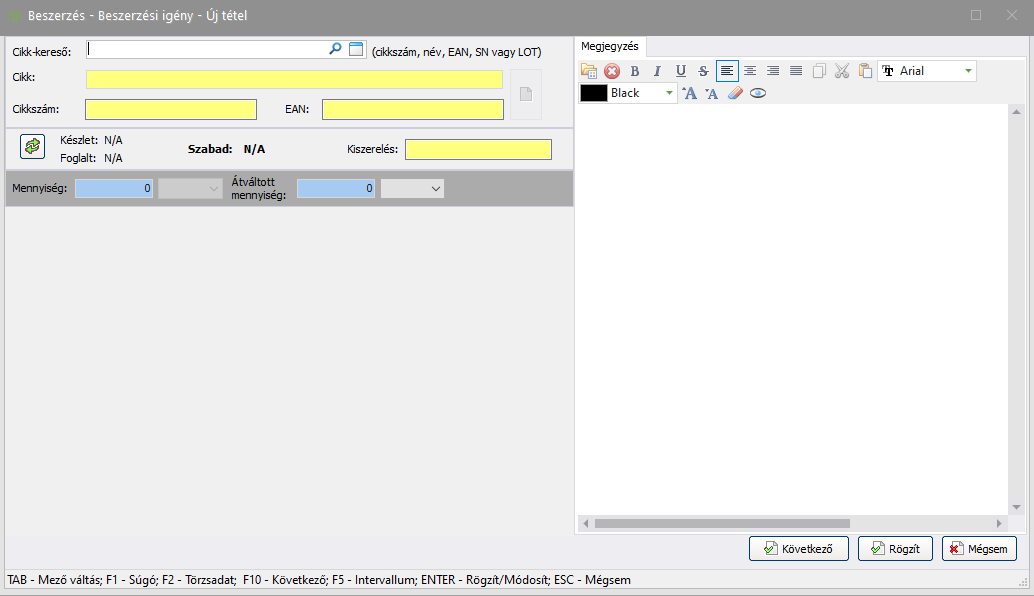
Task: Click the green refresh stock icon
Action: click(33, 147)
